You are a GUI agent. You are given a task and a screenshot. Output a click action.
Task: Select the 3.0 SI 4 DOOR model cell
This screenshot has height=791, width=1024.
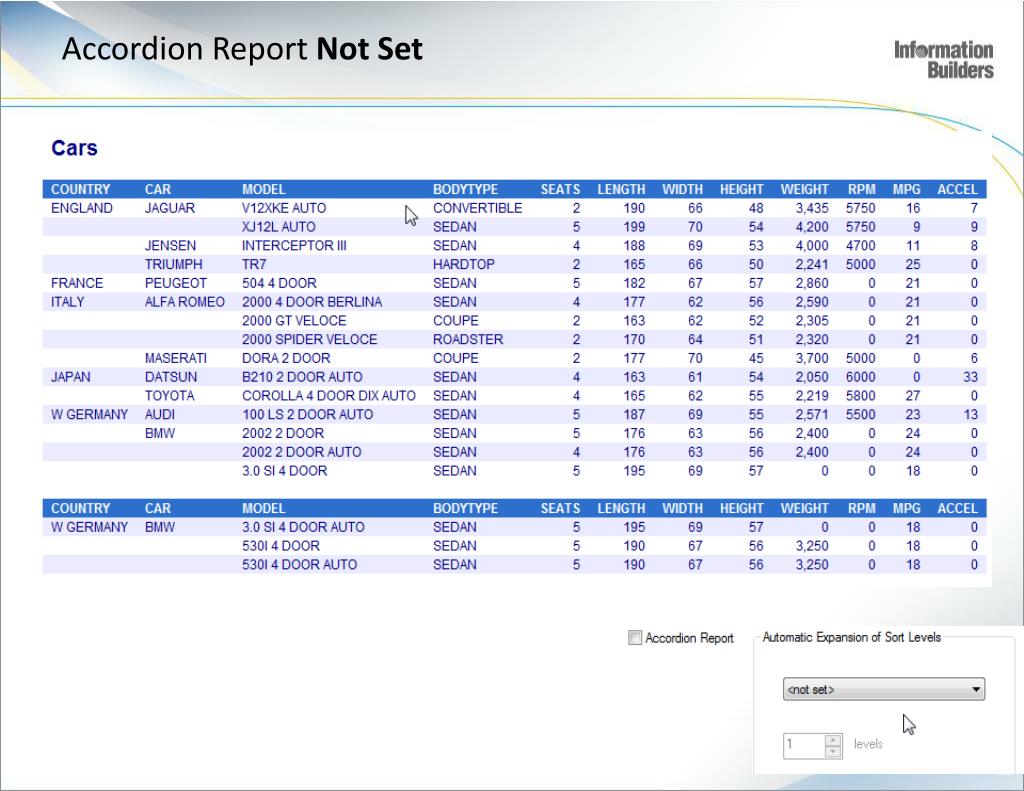click(284, 471)
